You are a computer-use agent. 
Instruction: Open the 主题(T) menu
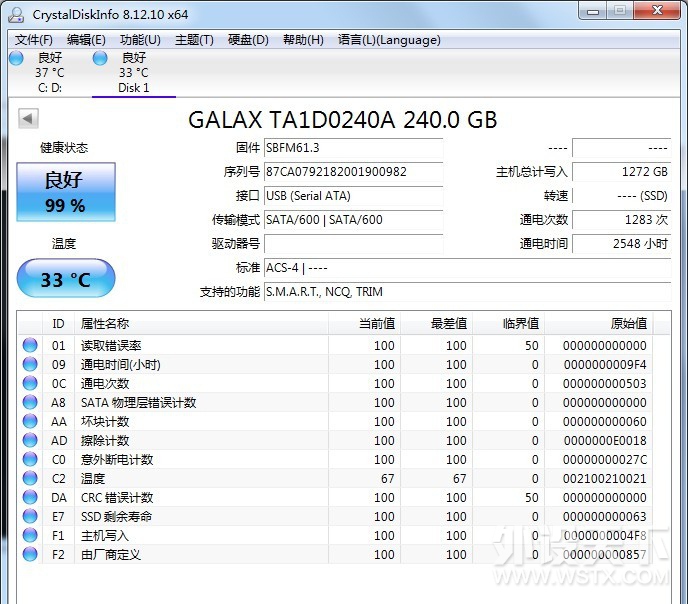click(x=194, y=40)
